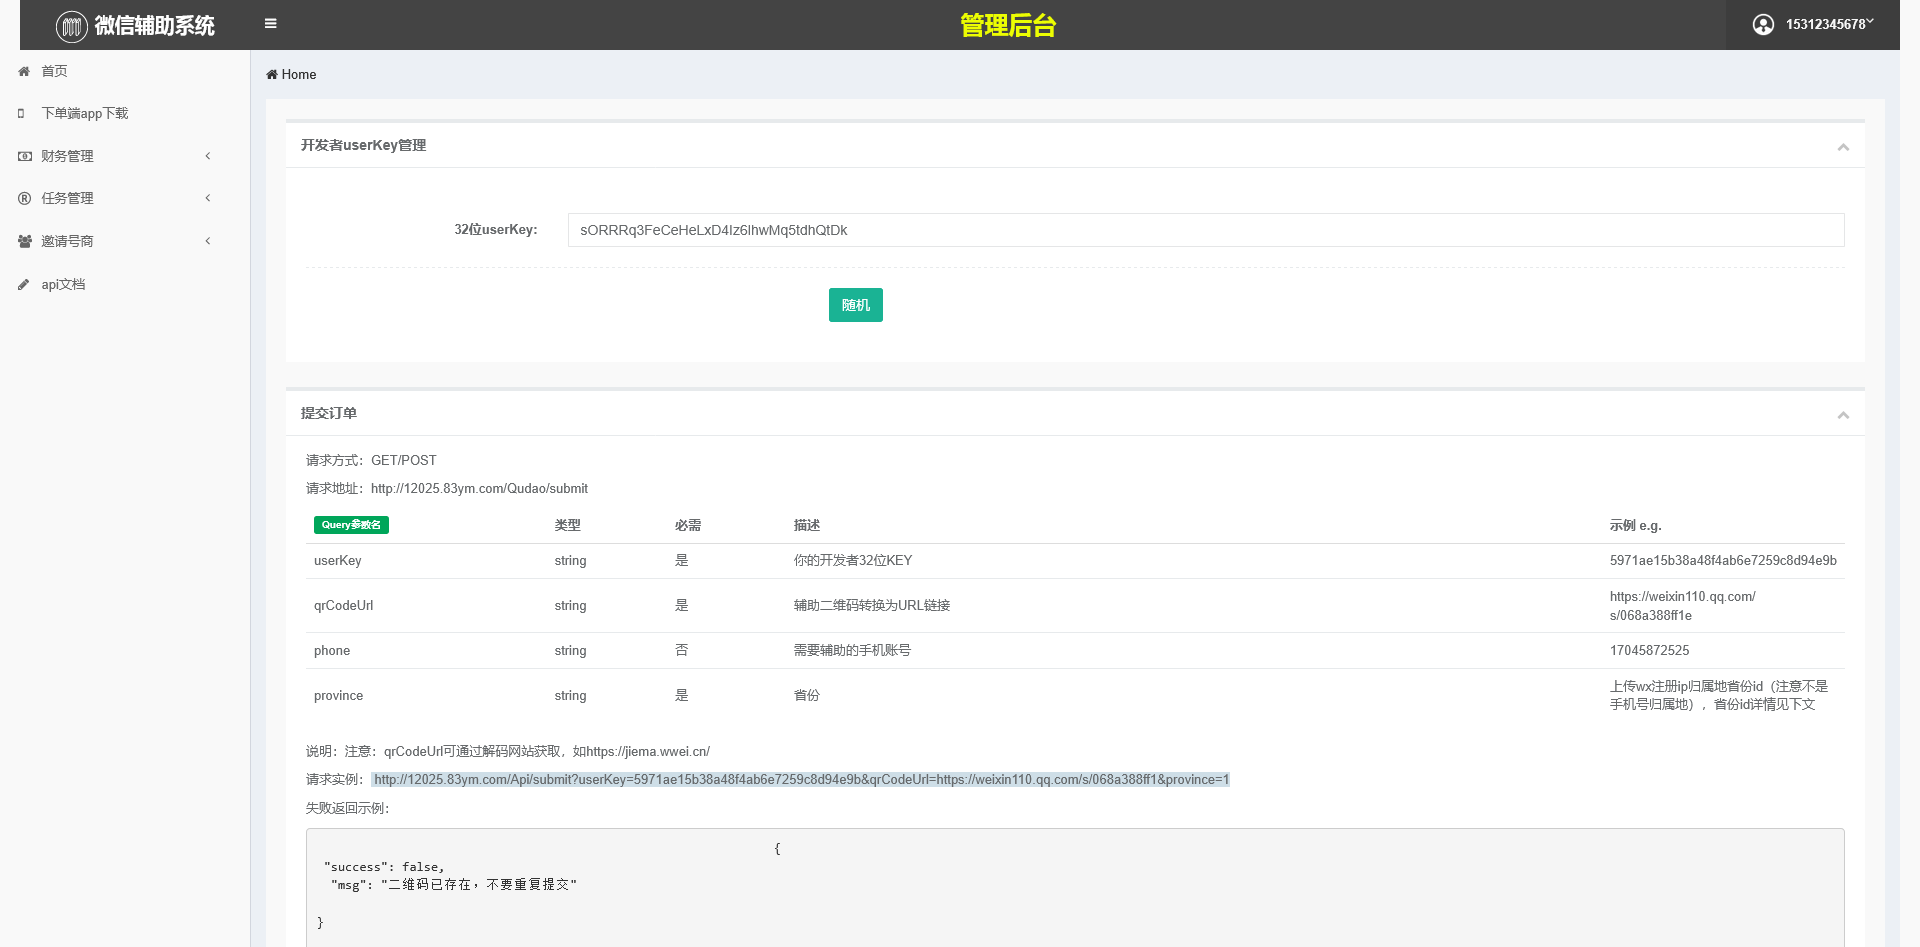
Task: Click the 辅助二维码转换为URL链接 description
Action: coord(872,605)
